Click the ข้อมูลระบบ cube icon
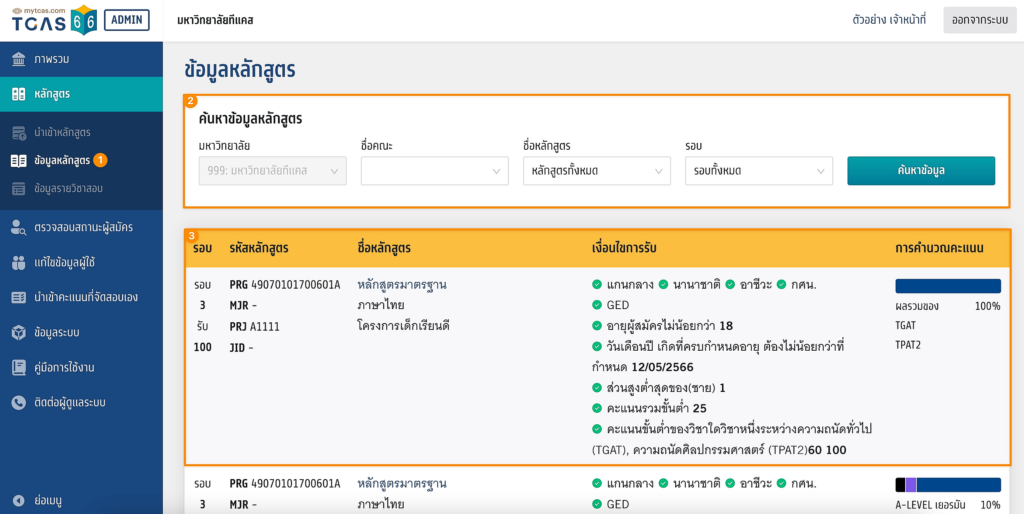 pos(19,332)
